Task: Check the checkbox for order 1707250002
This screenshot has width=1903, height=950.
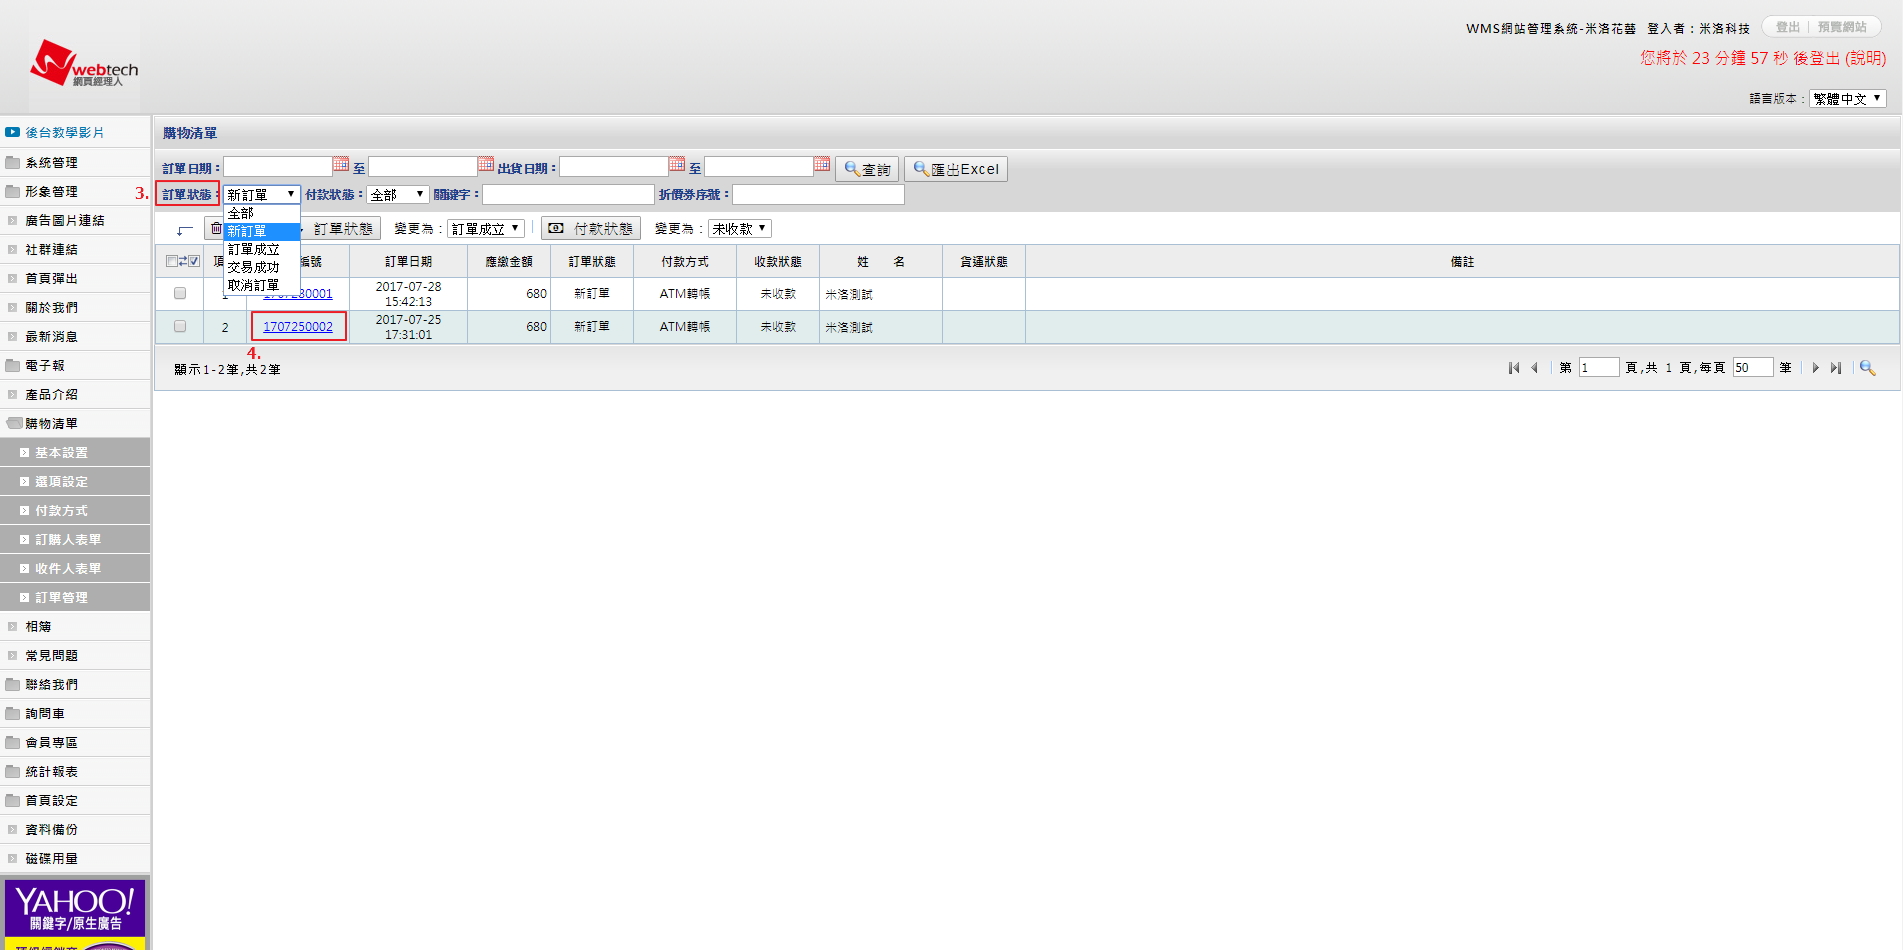Action: pyautogui.click(x=180, y=327)
